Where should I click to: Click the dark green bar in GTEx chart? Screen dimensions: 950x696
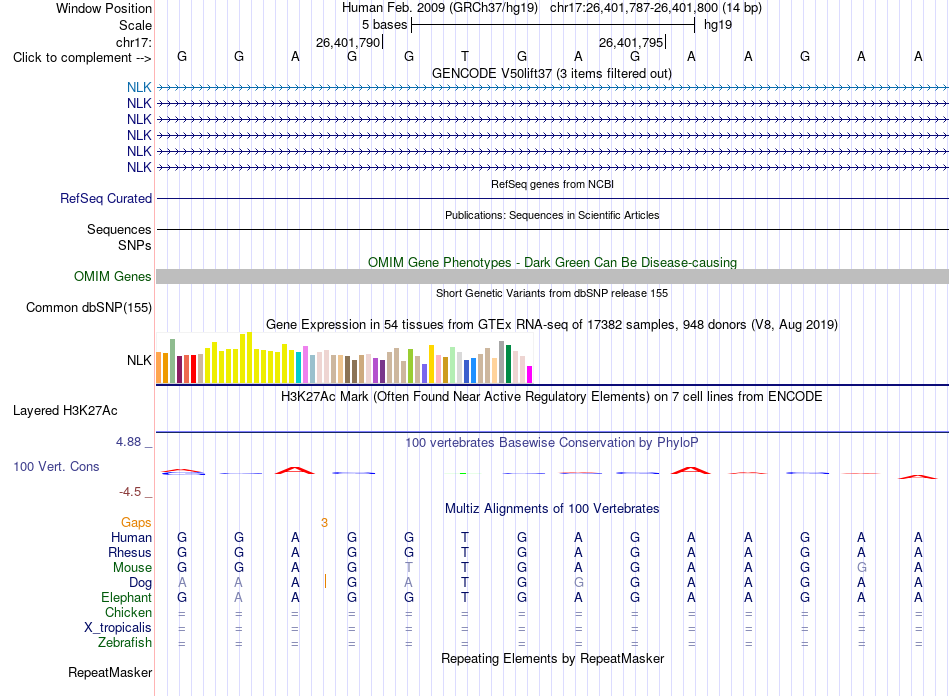point(508,363)
